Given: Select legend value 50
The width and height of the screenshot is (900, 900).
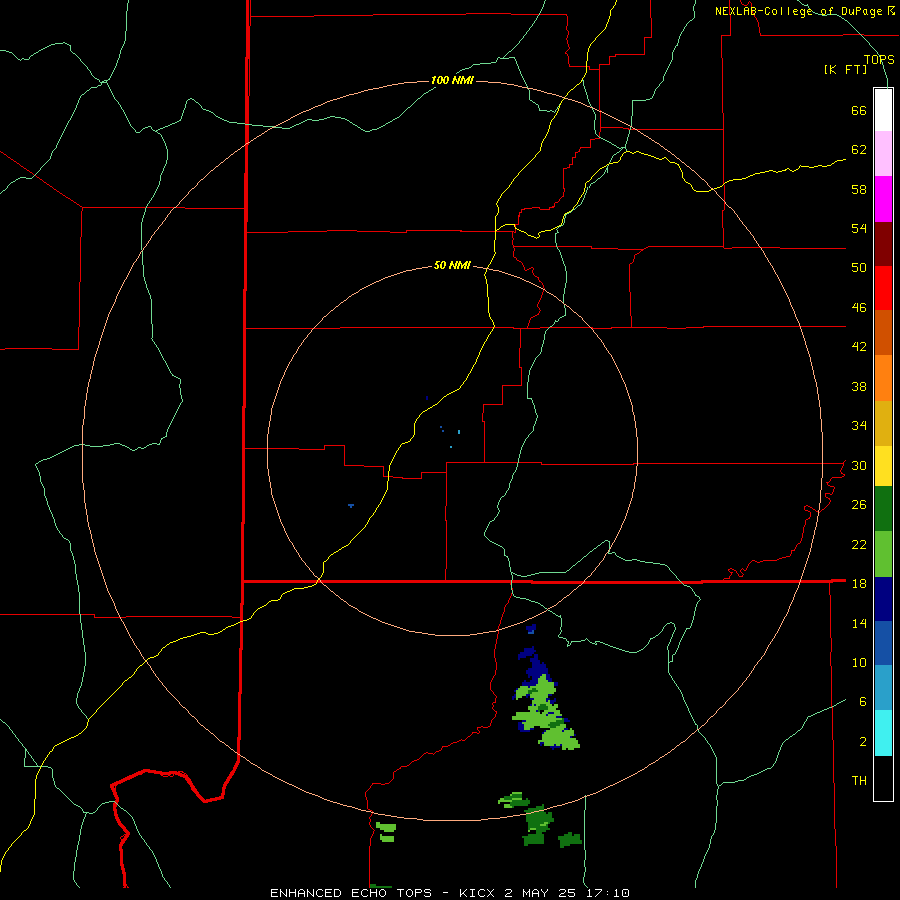Looking at the screenshot, I should 859,267.
